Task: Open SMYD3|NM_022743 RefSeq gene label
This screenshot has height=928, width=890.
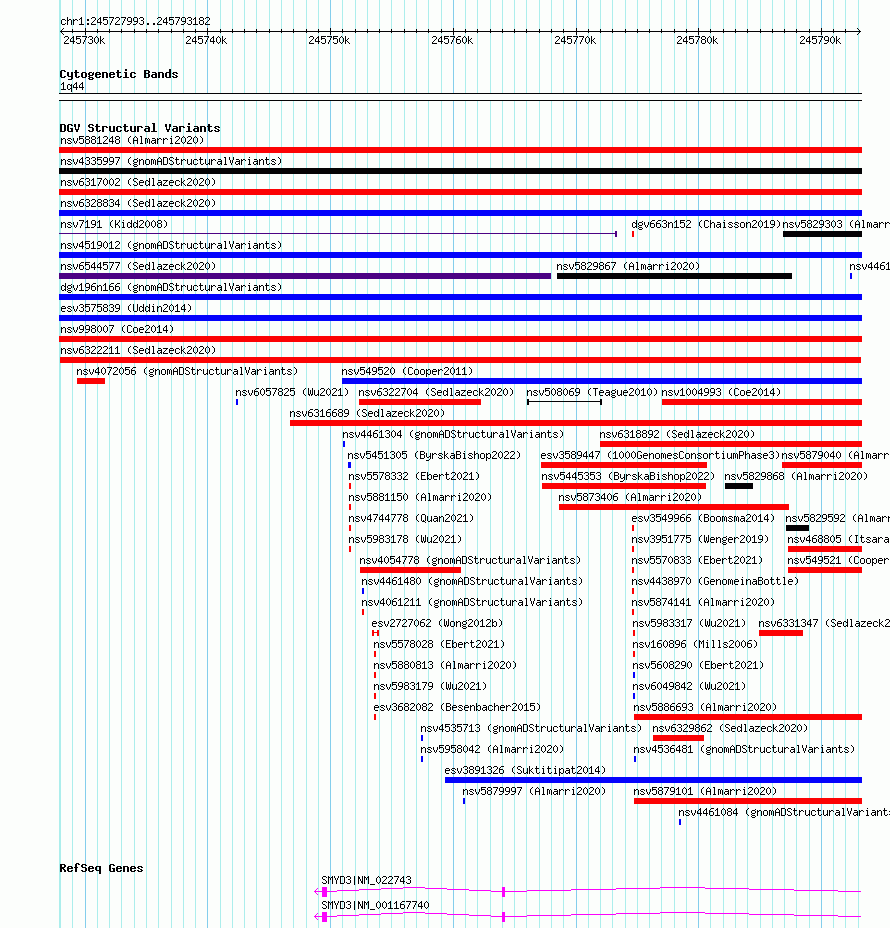Action: (x=366, y=881)
